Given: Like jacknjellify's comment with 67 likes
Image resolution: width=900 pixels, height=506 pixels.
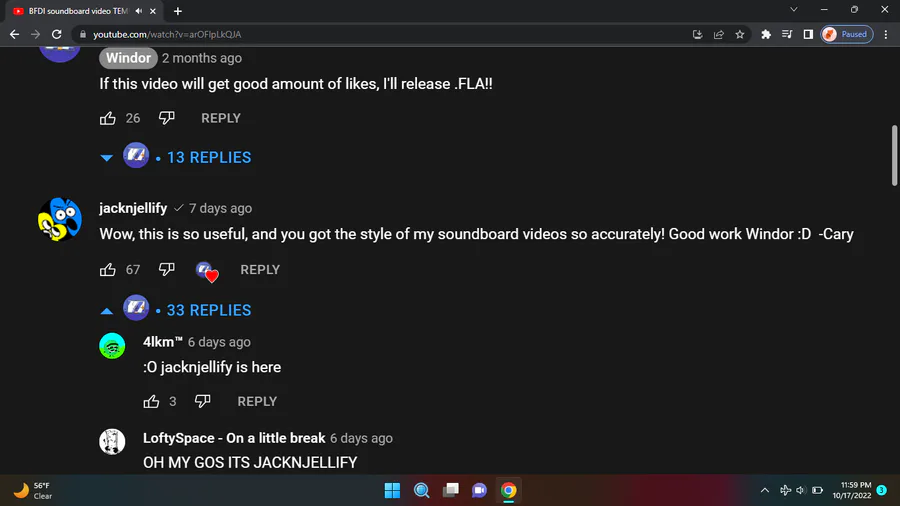Looking at the screenshot, I should tap(108, 269).
